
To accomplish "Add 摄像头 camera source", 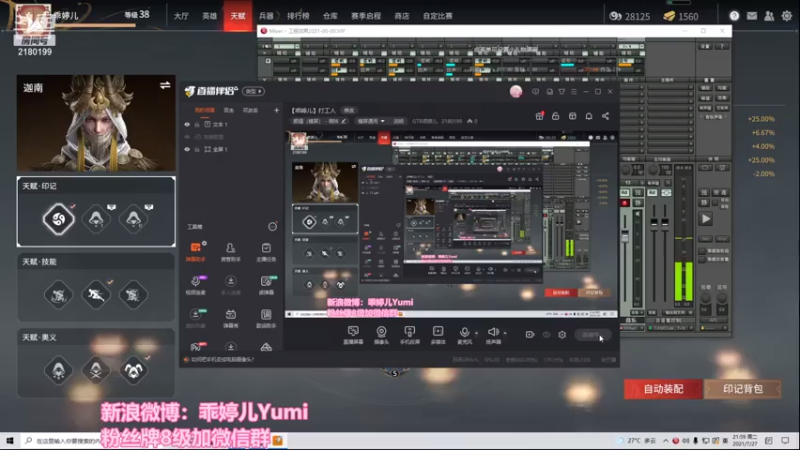I will pos(381,335).
